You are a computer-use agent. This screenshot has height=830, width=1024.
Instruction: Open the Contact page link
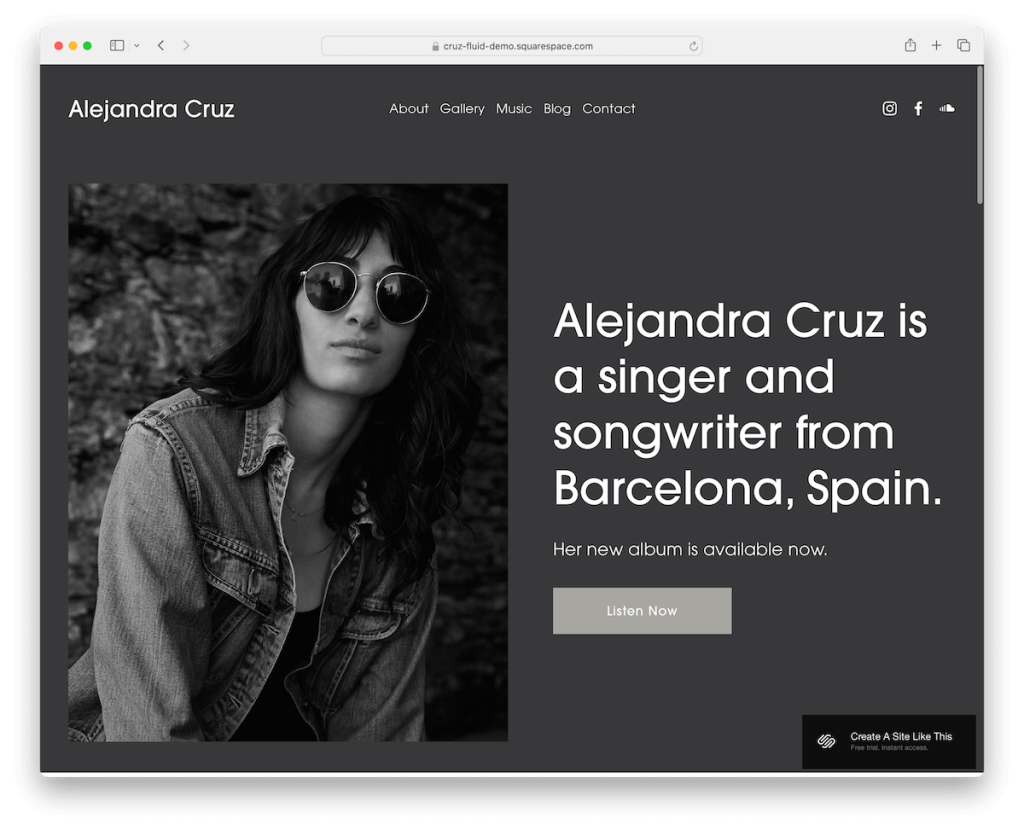pyautogui.click(x=609, y=108)
